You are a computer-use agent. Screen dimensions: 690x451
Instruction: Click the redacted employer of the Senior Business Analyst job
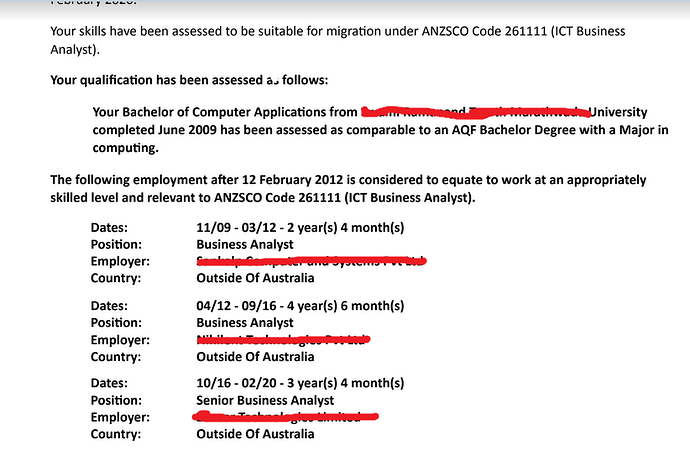point(285,416)
